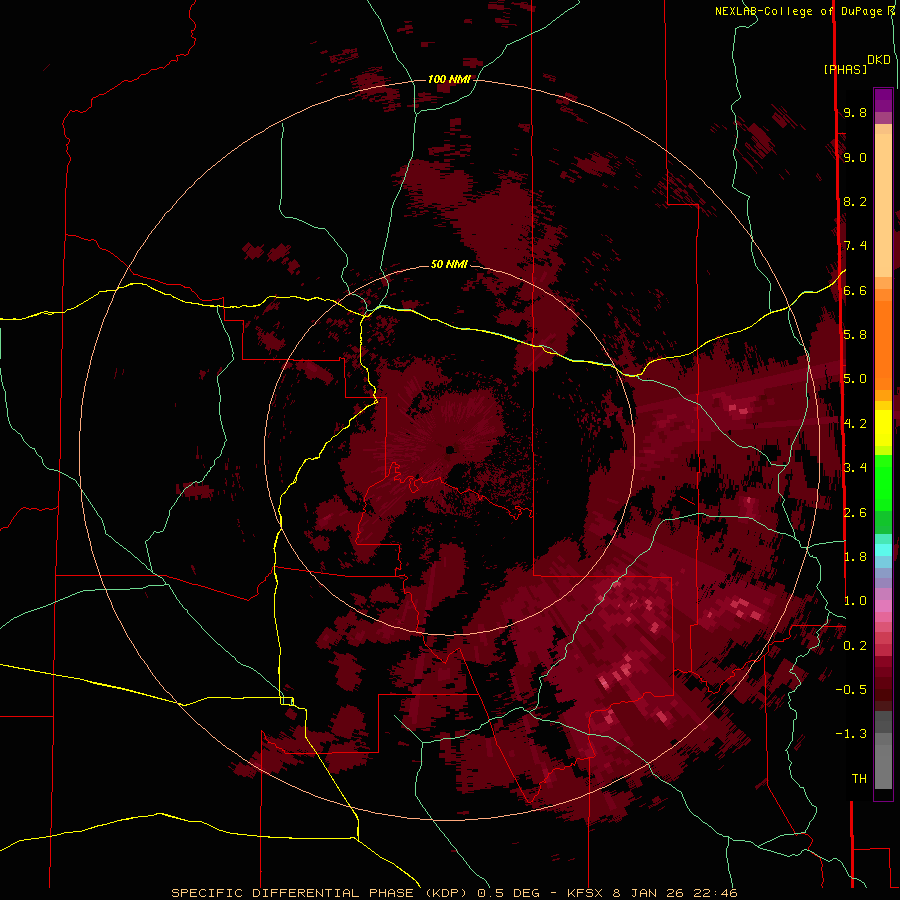Click the 9.8 value on color scale
This screenshot has width=900, height=900.
pyautogui.click(x=855, y=112)
